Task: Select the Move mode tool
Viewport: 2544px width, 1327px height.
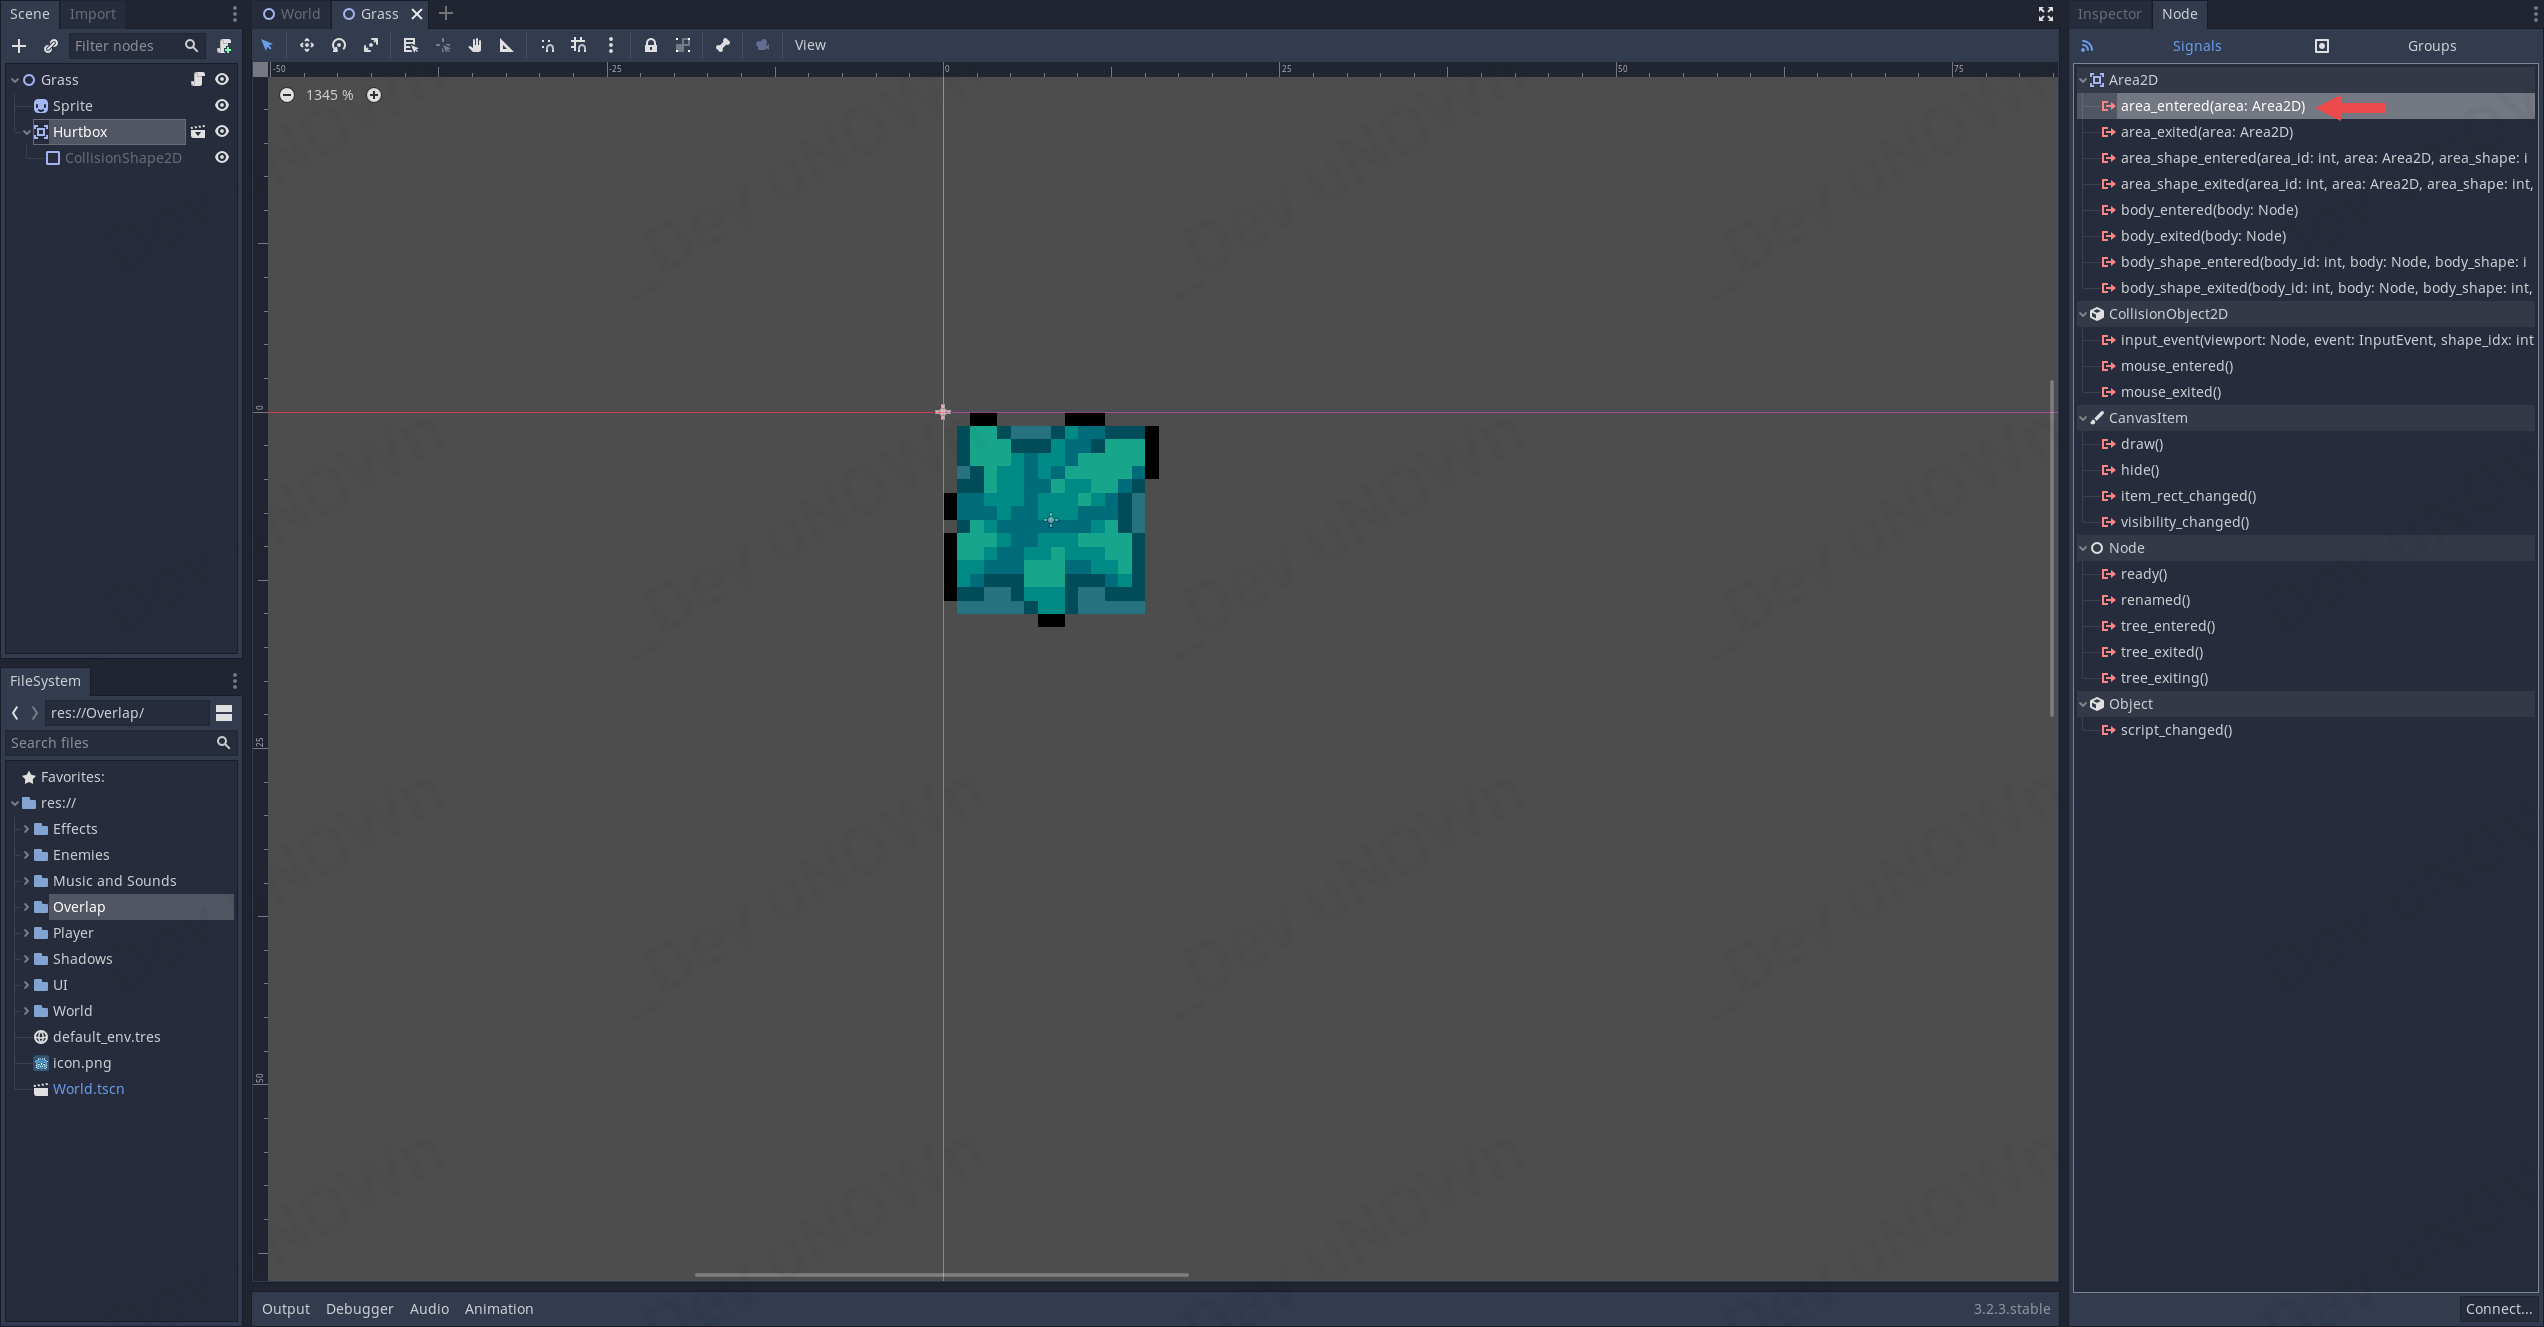Action: point(306,45)
